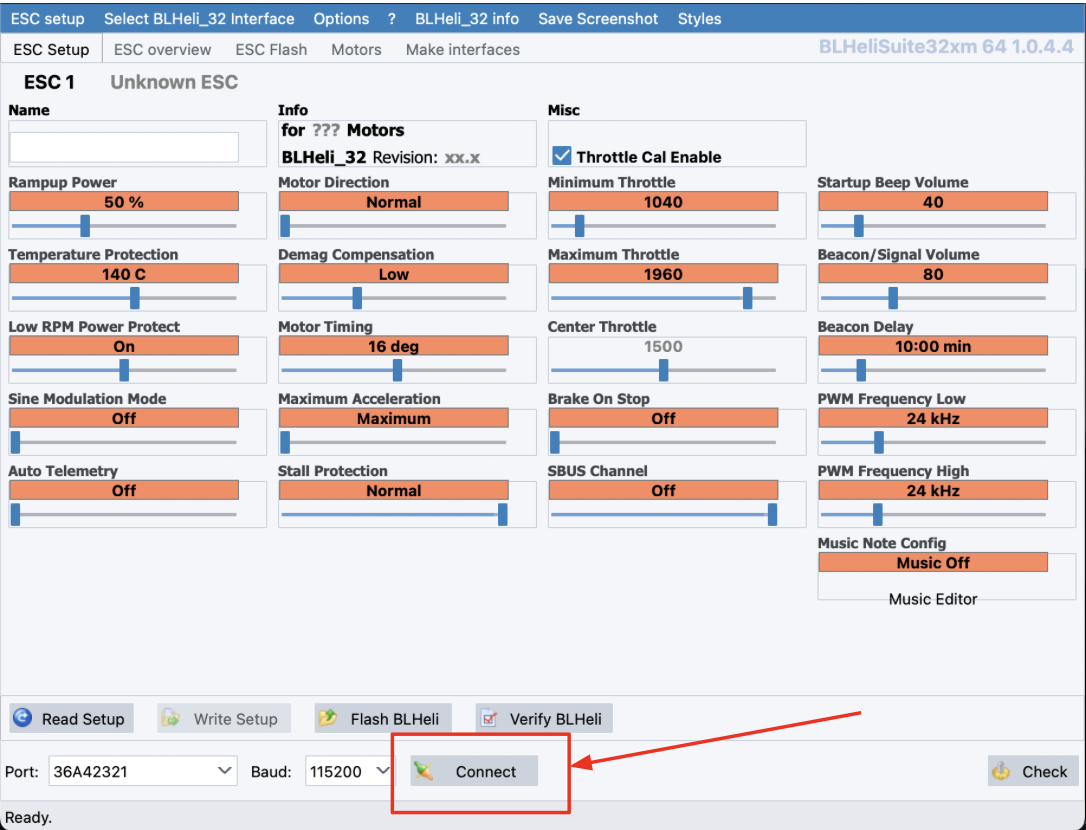This screenshot has width=1086, height=830.
Task: Open the question mark help menu
Action: (392, 19)
